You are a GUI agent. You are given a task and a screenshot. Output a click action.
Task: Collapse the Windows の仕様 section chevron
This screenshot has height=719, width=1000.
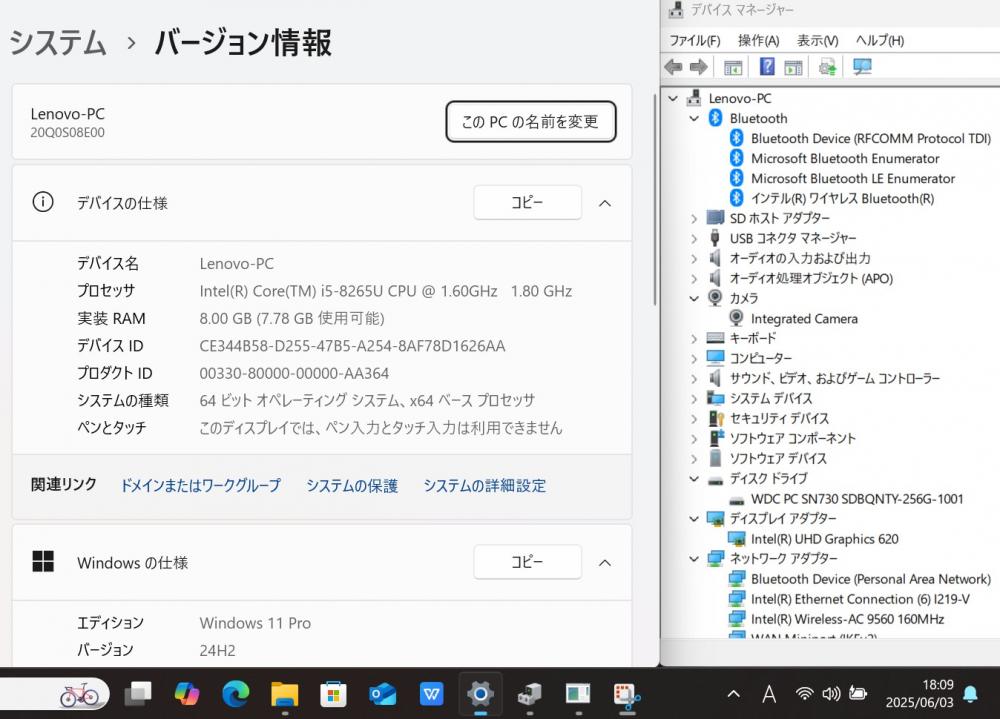[x=605, y=562]
